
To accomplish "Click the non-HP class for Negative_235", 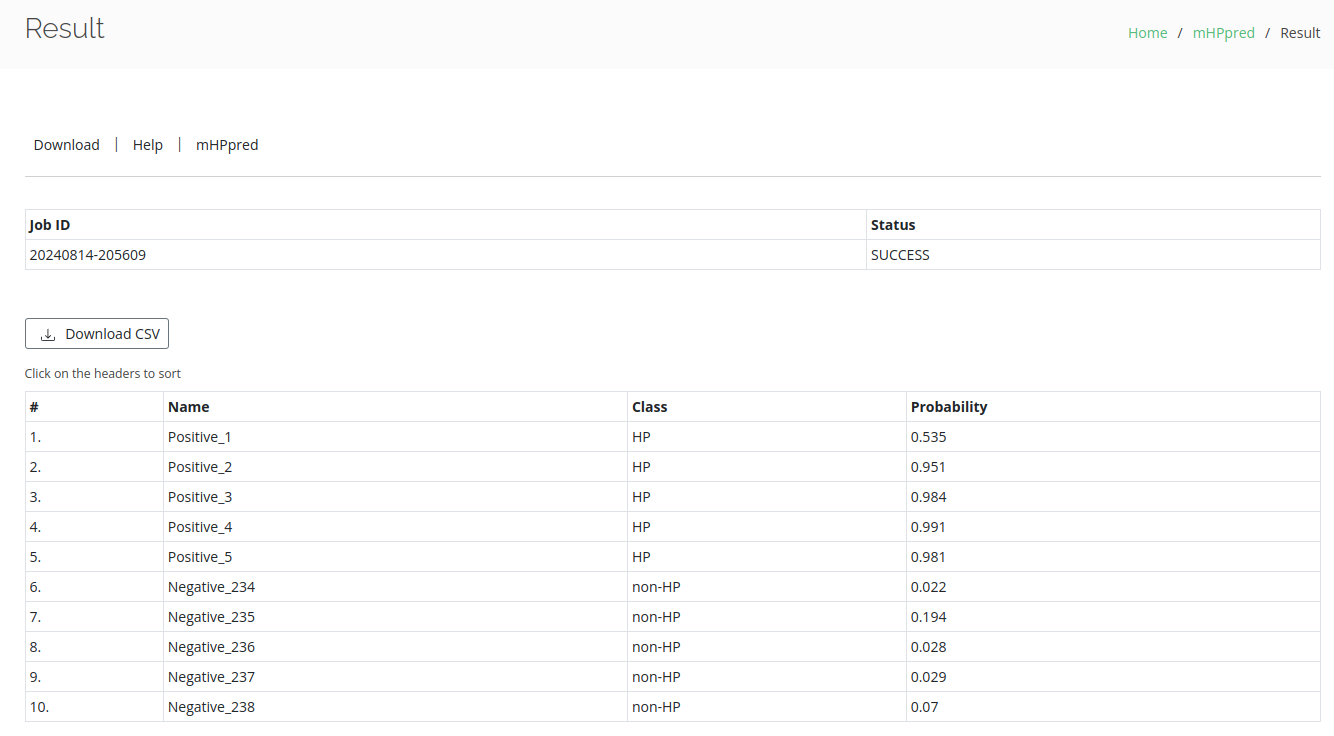I will 656,617.
